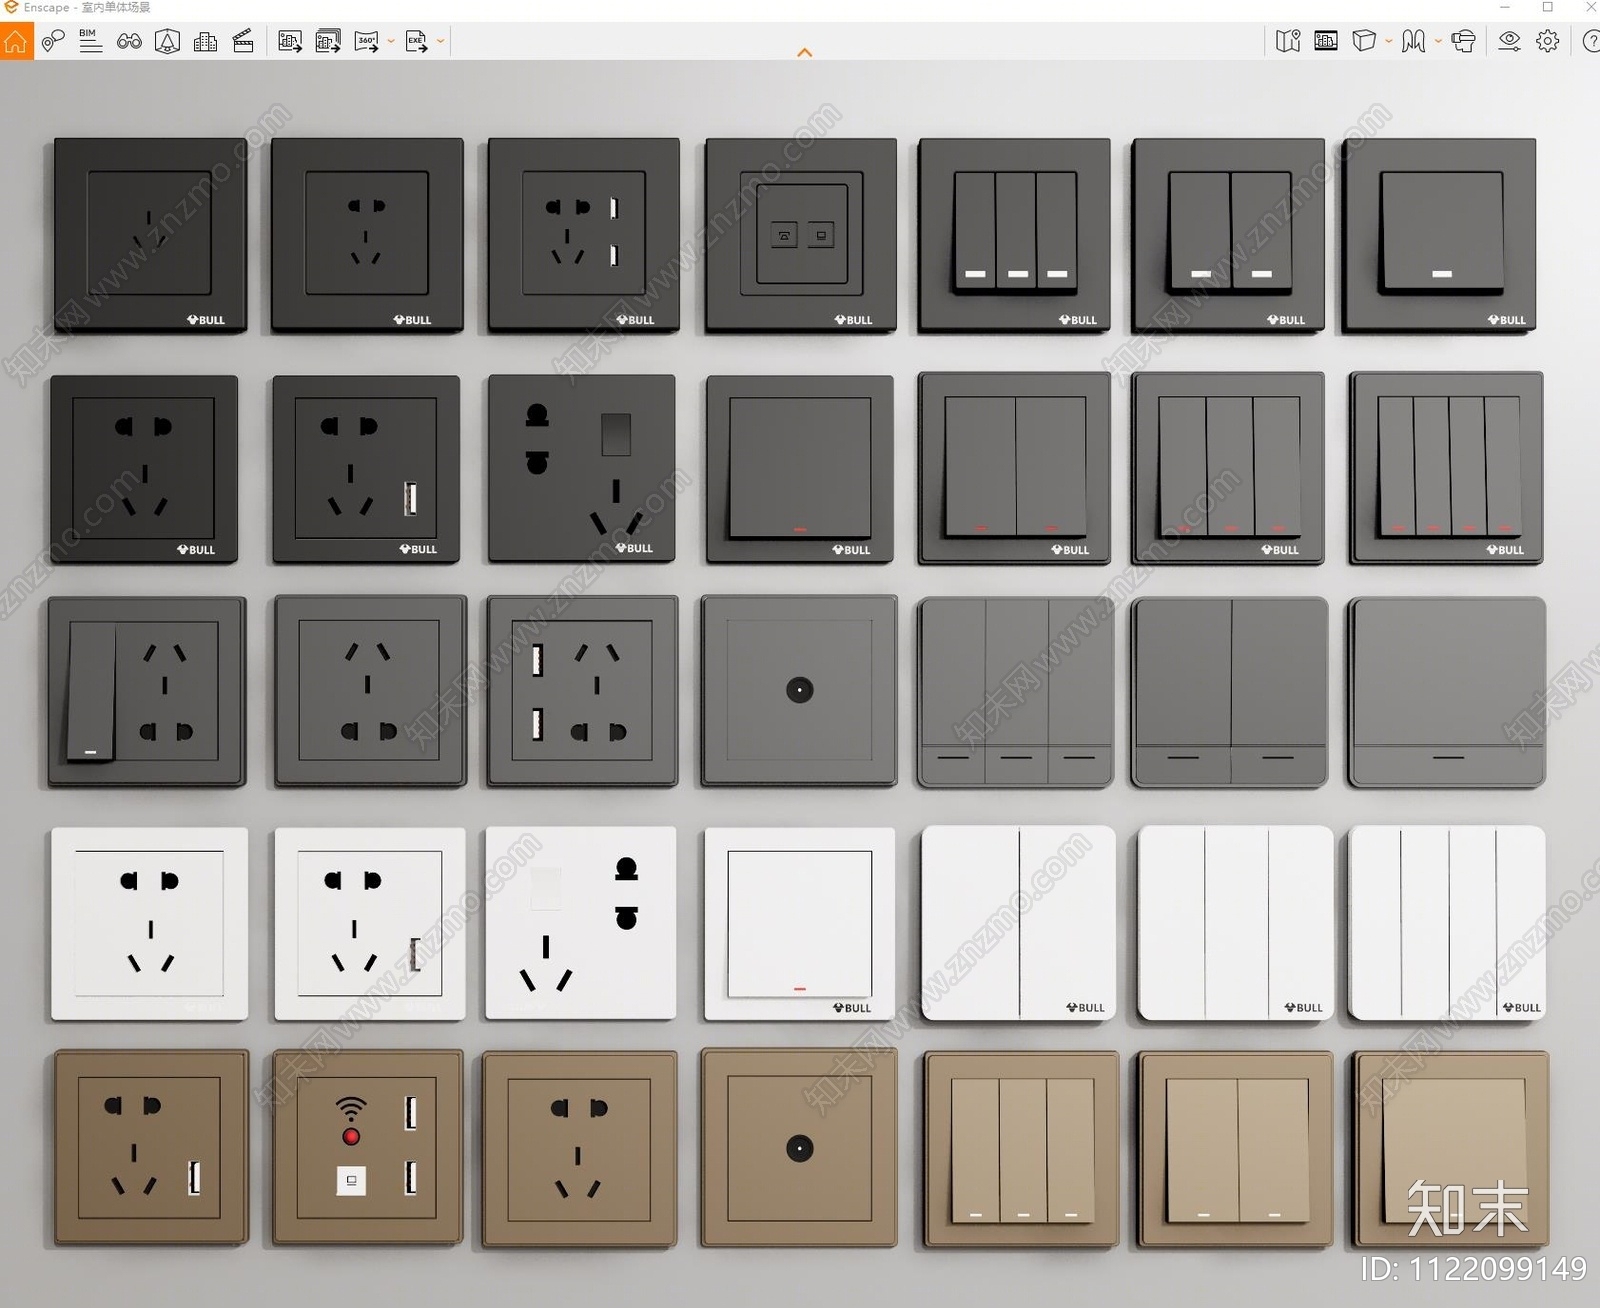Select the dark four-gang switch with red indicators
Screen dimensions: 1600x1308
1446,468
